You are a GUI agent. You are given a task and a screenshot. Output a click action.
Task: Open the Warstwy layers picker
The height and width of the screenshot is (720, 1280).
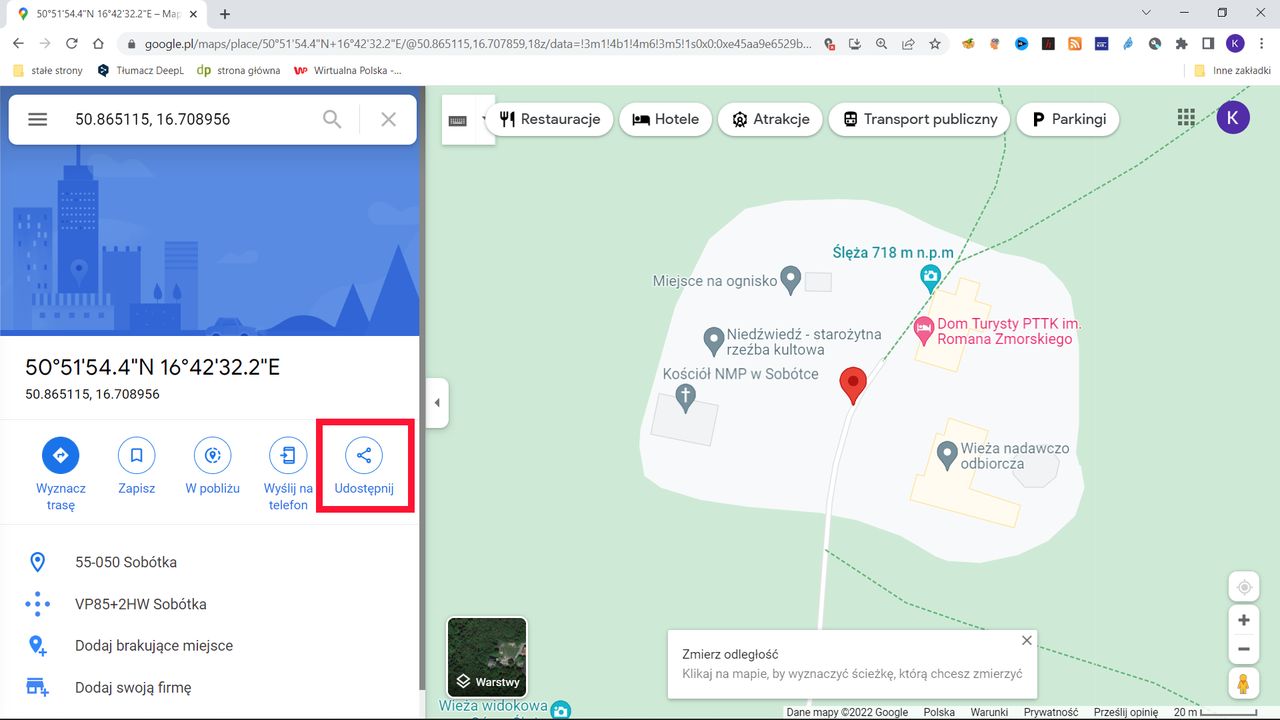(487, 657)
